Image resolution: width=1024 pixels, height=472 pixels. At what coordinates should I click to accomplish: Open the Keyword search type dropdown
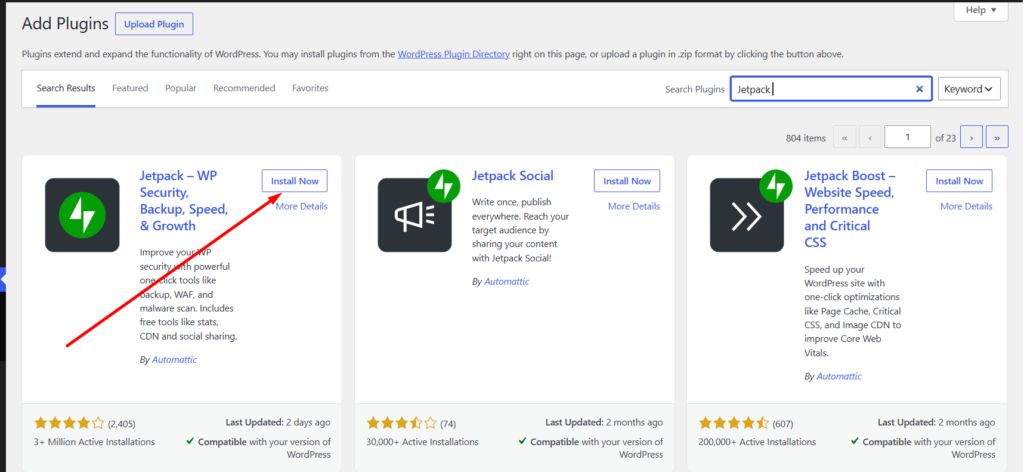pos(969,89)
